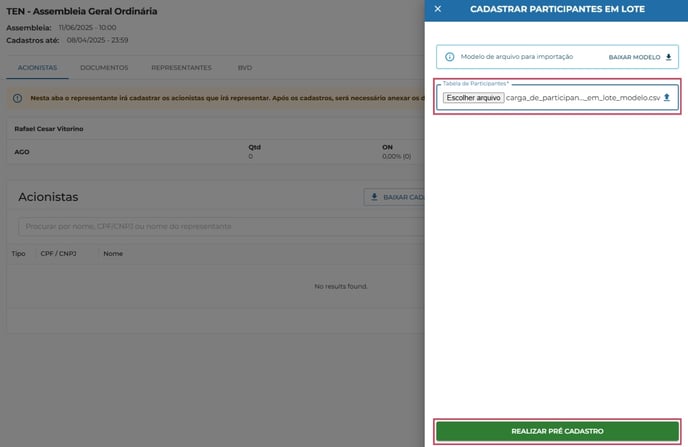
Task: Click the selected file name carga_de_participan..._em_lote_modelo.csv
Action: [583, 98]
